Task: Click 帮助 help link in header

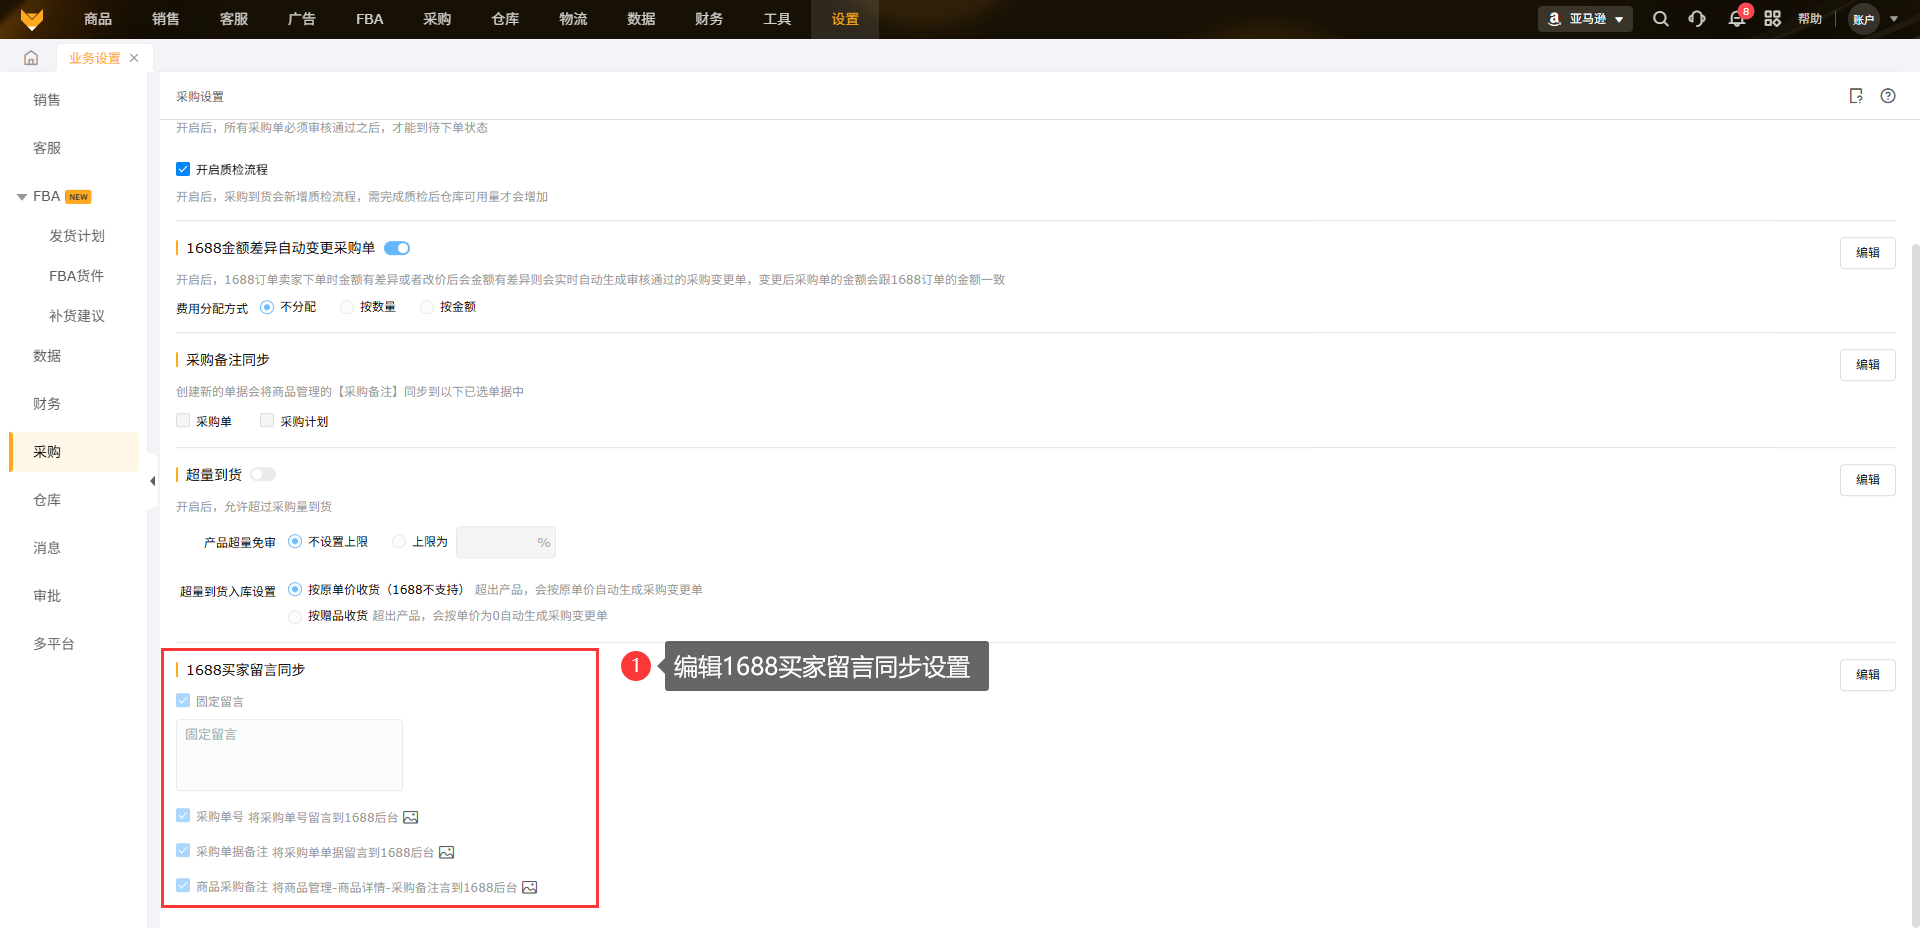Action: click(1810, 19)
